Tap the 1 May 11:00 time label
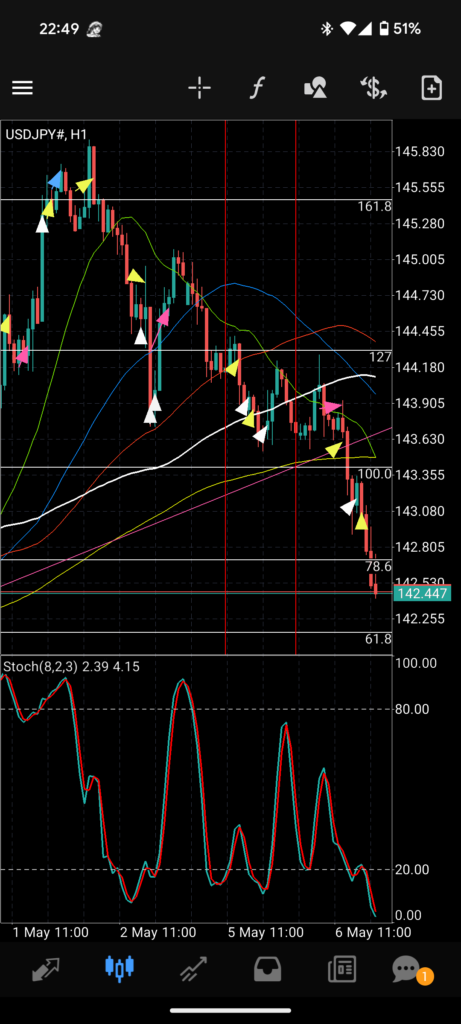Viewport: 461px width, 1024px height. click(51, 932)
